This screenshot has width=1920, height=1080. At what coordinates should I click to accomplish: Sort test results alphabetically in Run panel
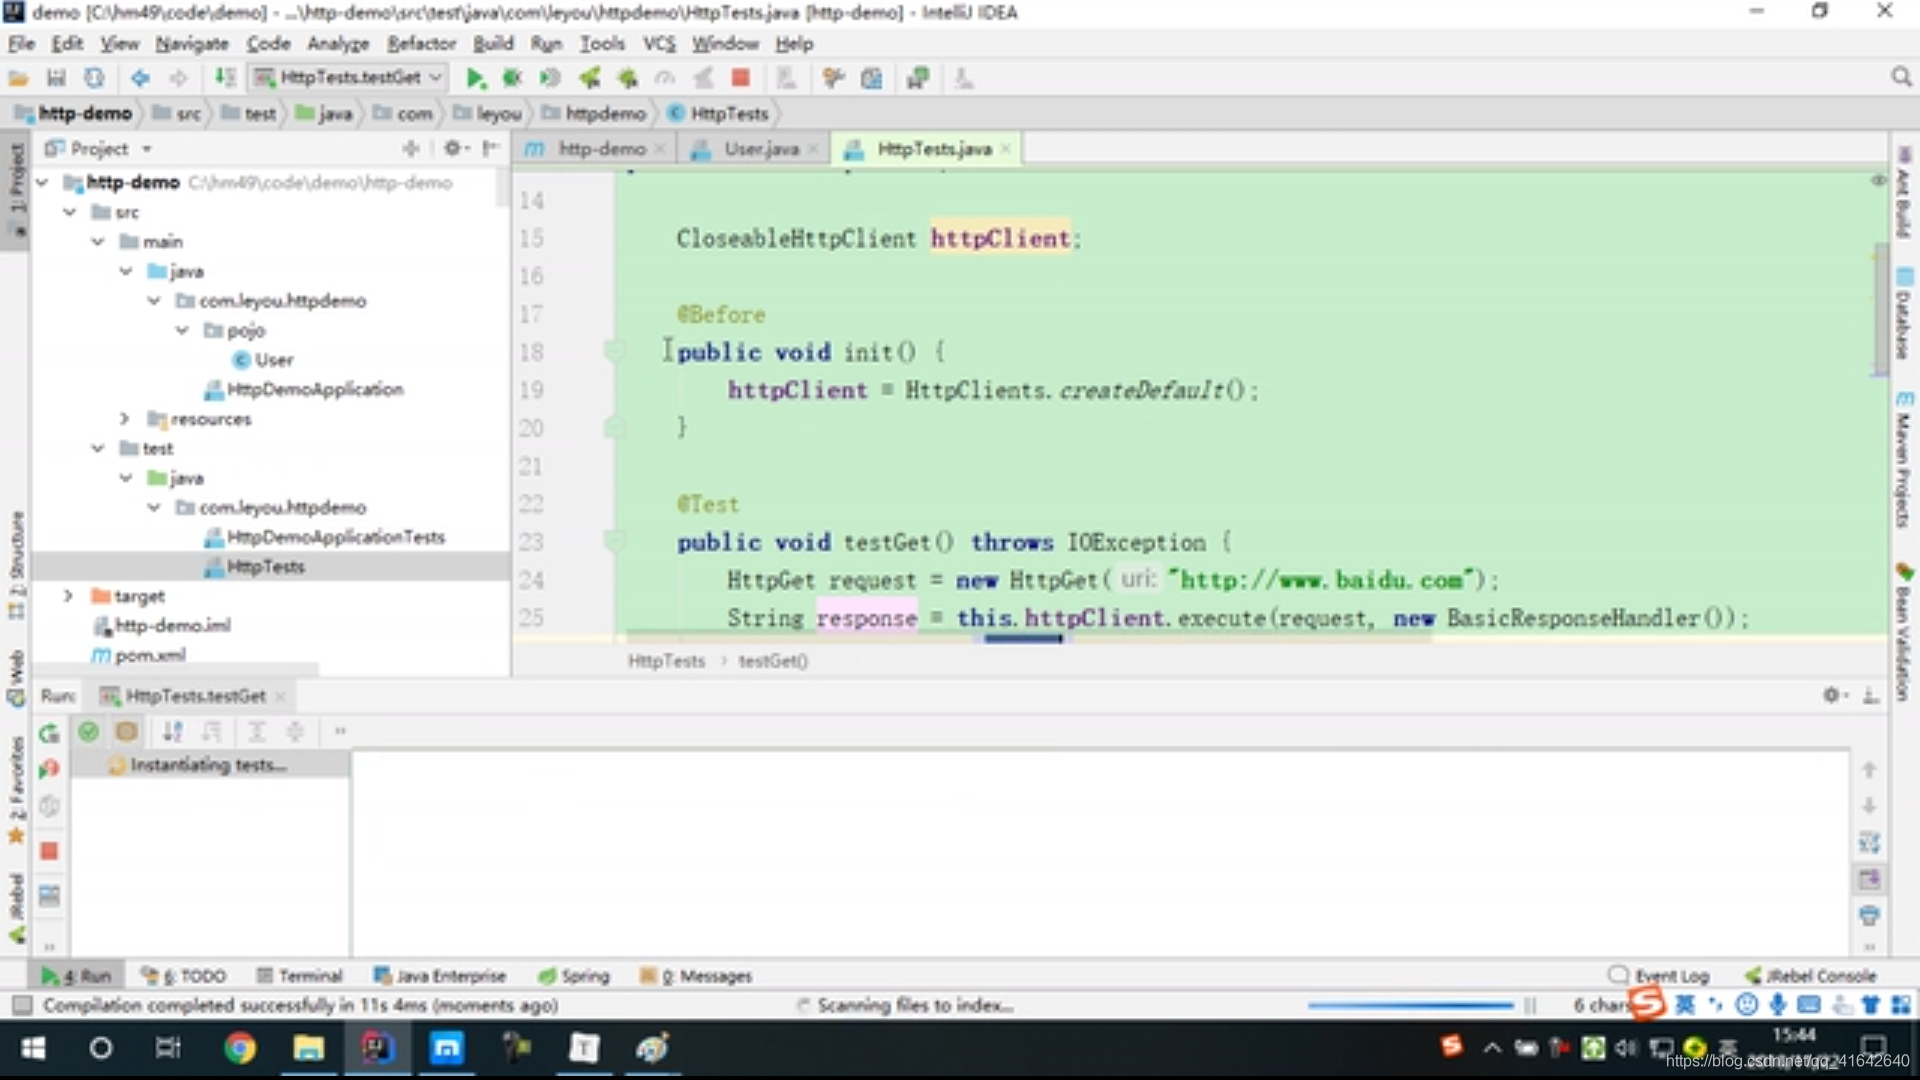173,732
